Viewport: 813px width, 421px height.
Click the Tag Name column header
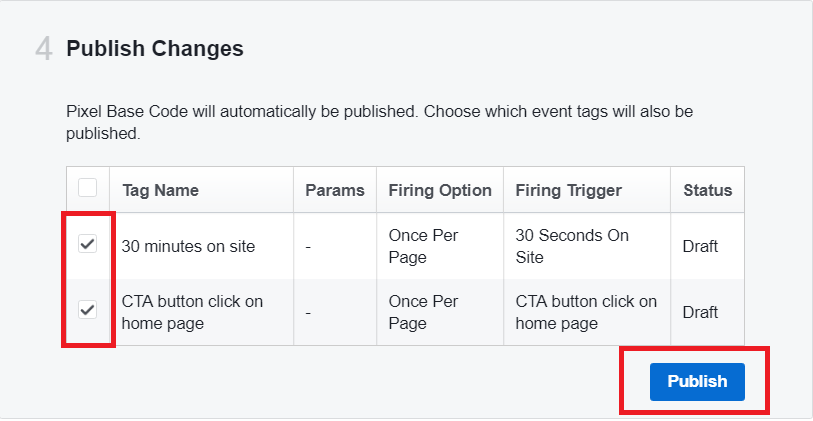pos(160,190)
